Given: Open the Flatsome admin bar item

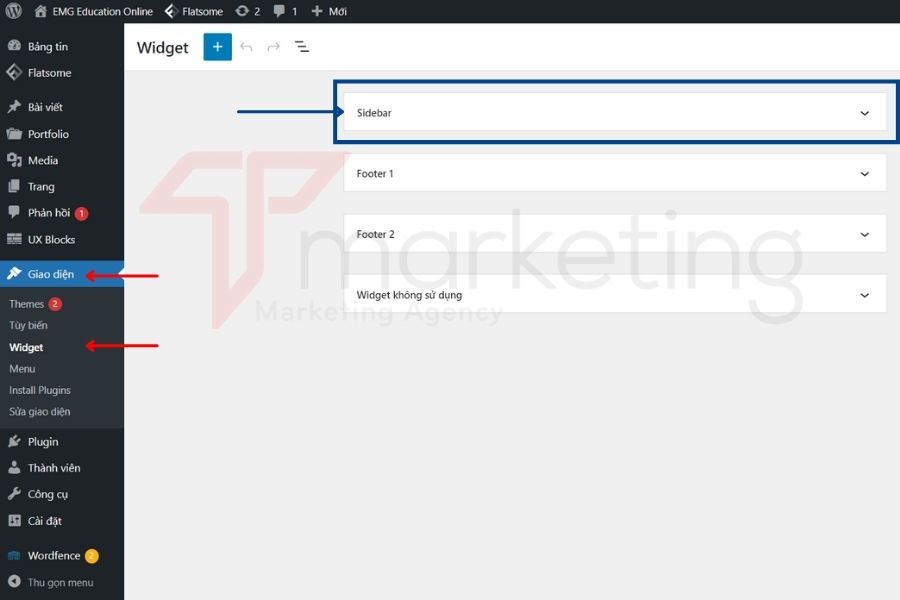Looking at the screenshot, I should [x=193, y=11].
